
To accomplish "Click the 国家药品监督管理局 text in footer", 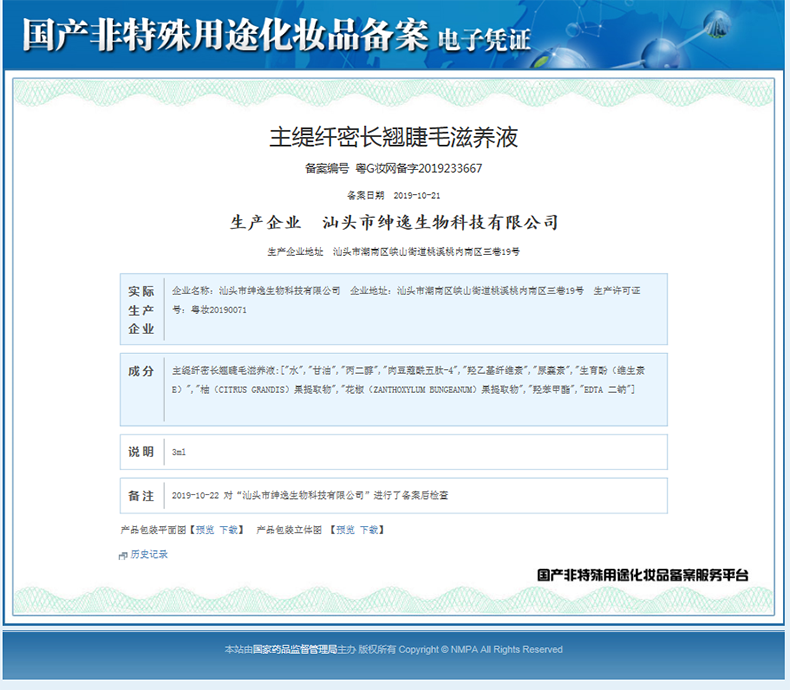I will [x=295, y=650].
